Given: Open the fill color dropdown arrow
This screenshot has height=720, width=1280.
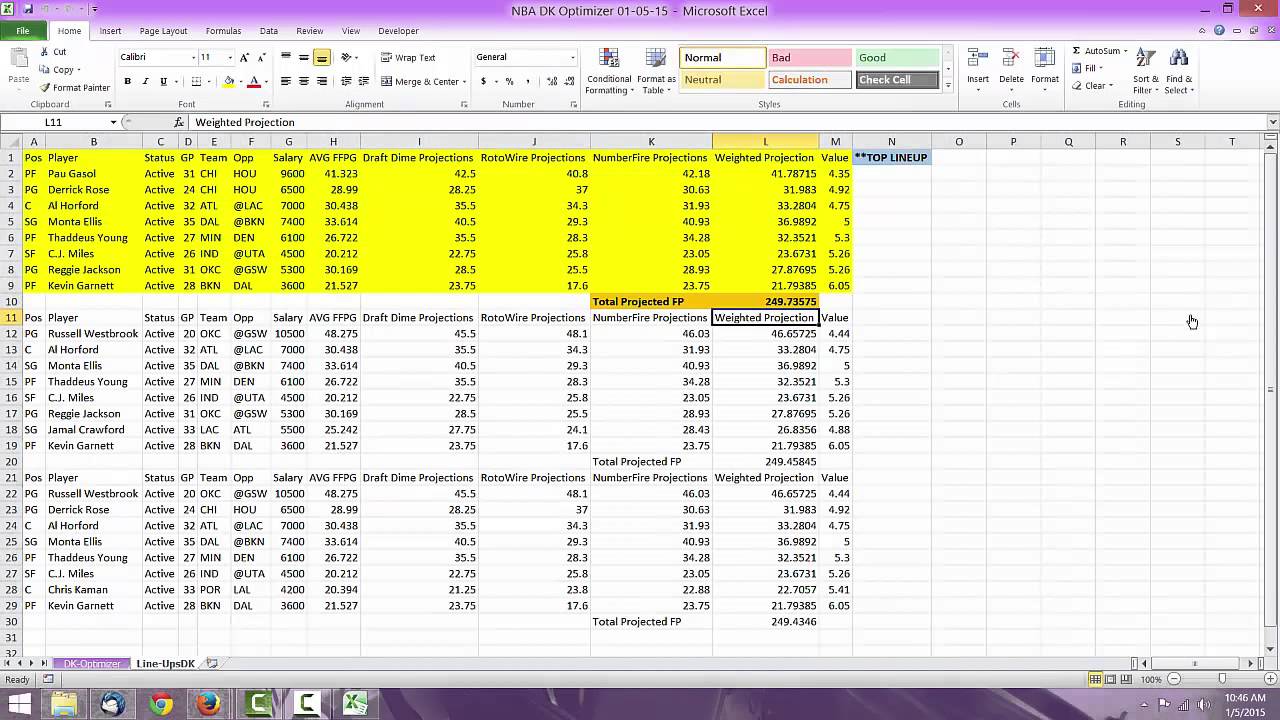Looking at the screenshot, I should coord(240,81).
